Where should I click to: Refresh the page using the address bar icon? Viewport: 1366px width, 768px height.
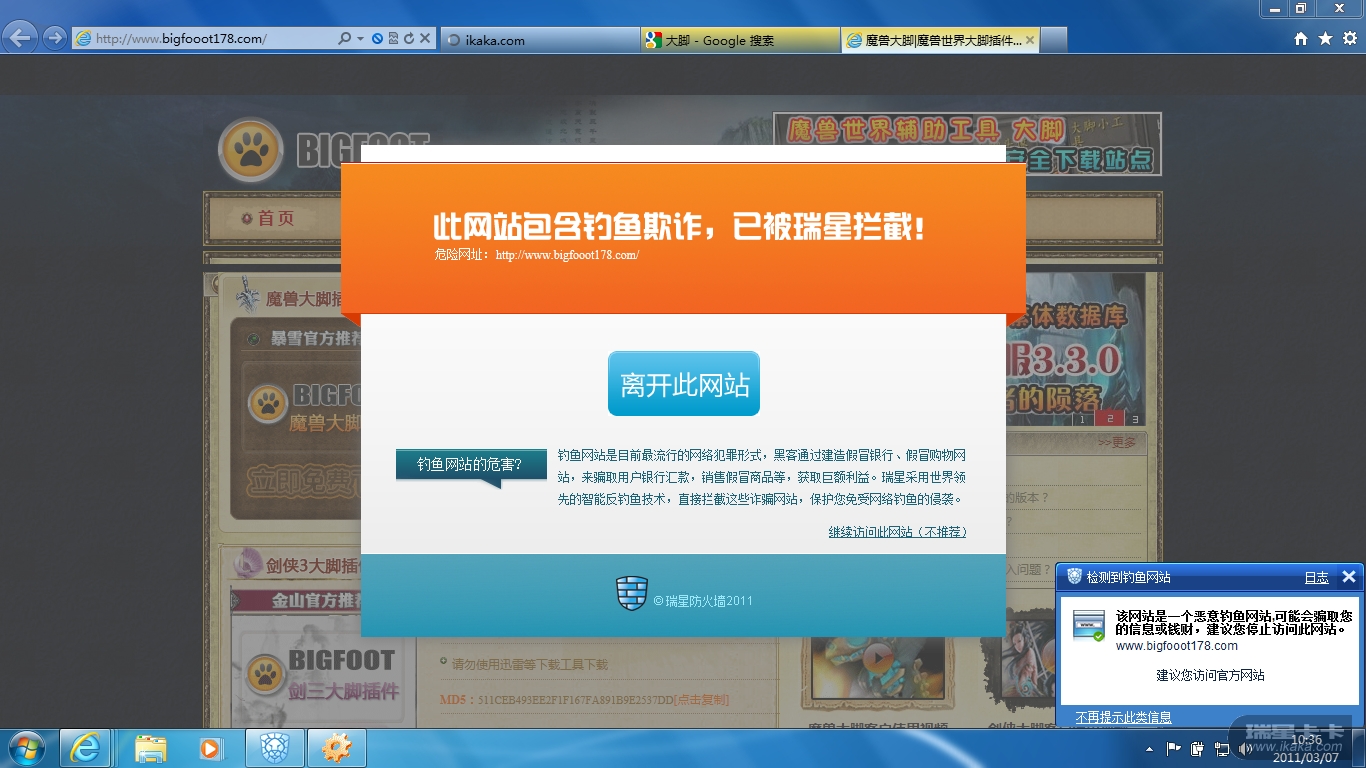tap(408, 39)
